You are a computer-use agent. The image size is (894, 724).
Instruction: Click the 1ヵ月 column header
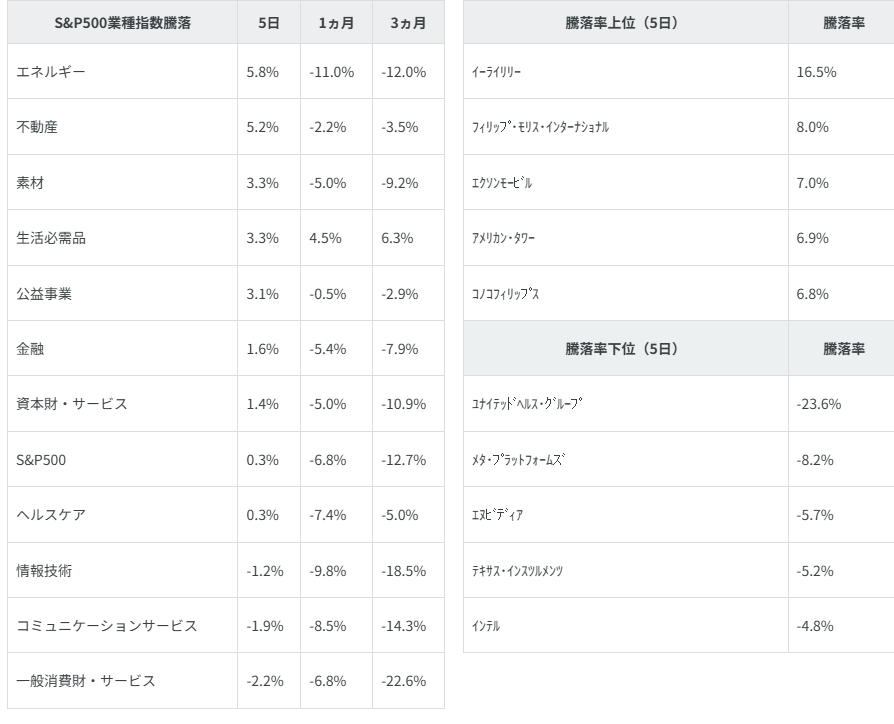tap(335, 23)
